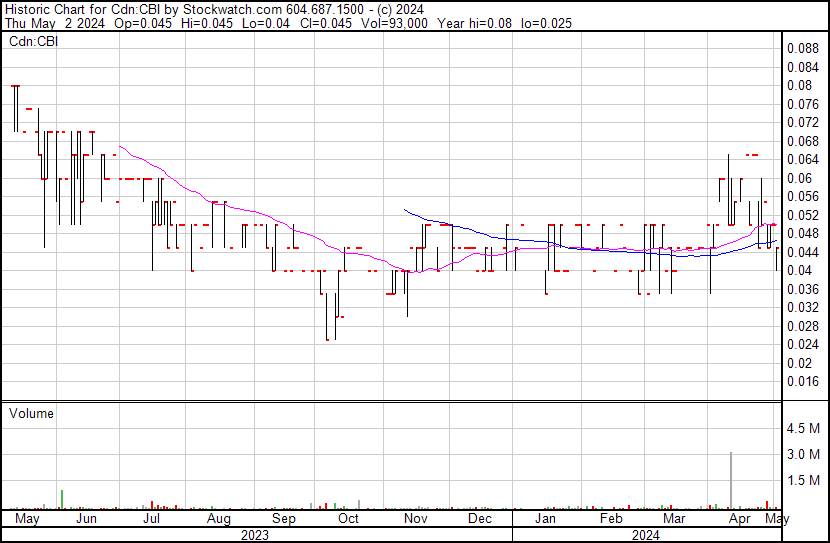The image size is (830, 543).
Task: Select the Apr month on time axis
Action: pyautogui.click(x=739, y=519)
